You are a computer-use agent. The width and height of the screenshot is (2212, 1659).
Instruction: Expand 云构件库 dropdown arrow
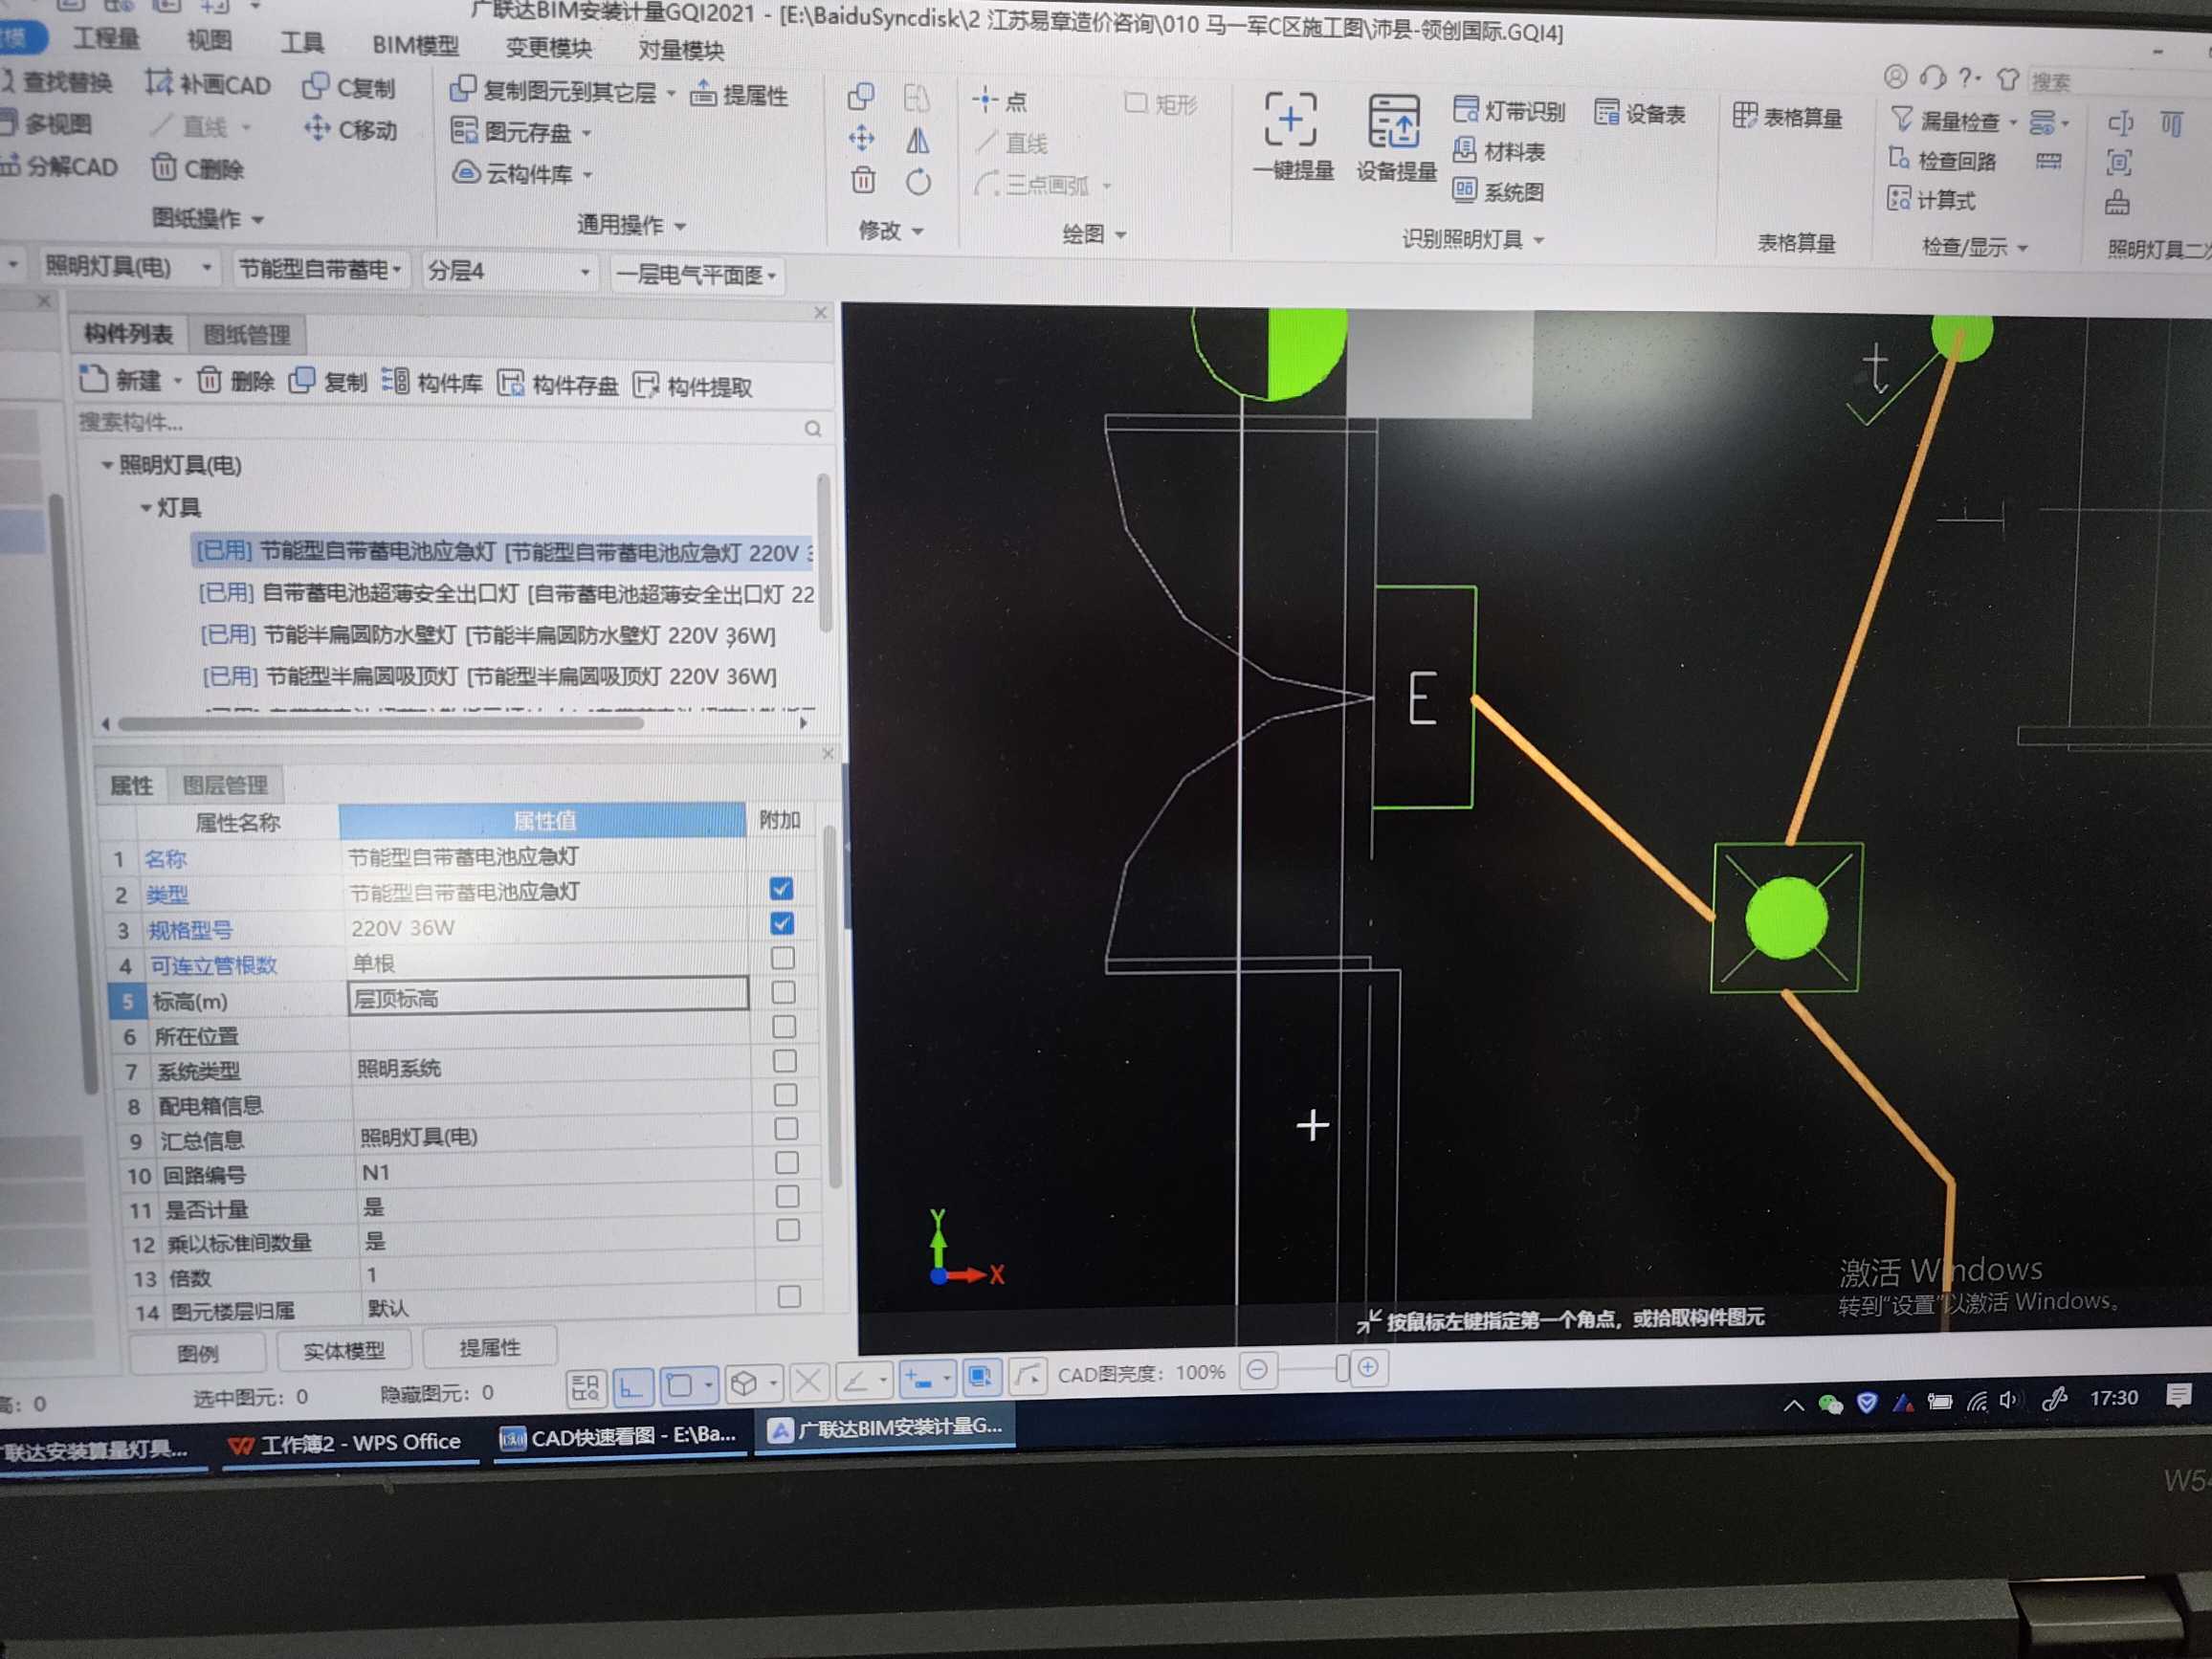(587, 174)
